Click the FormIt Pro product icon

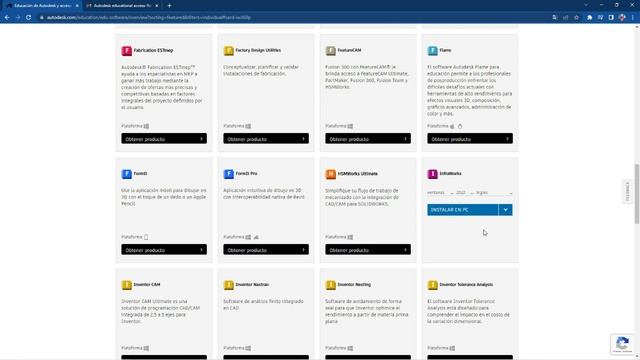click(229, 174)
